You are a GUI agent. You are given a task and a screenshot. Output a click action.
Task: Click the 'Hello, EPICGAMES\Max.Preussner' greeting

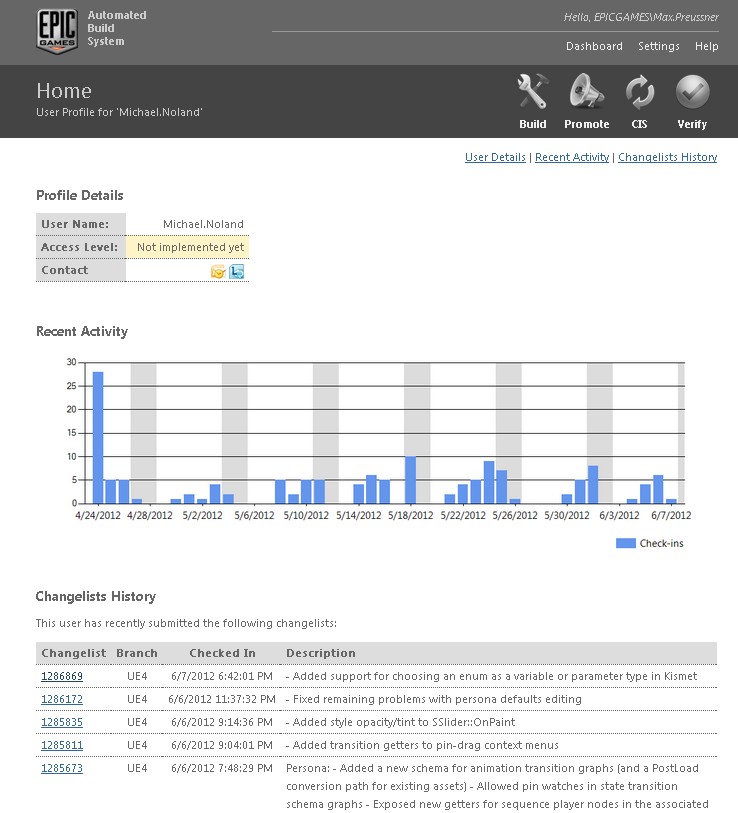(x=641, y=17)
